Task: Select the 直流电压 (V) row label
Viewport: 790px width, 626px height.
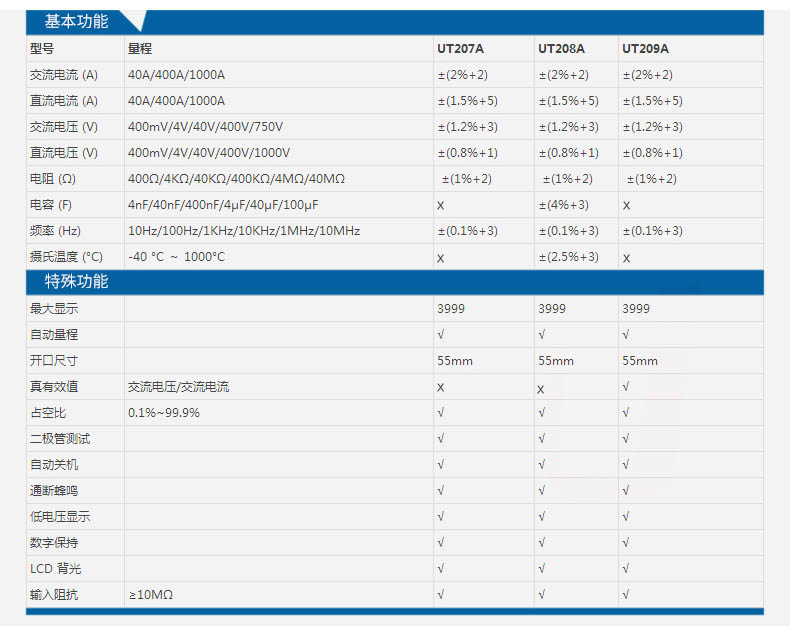Action: [64, 153]
